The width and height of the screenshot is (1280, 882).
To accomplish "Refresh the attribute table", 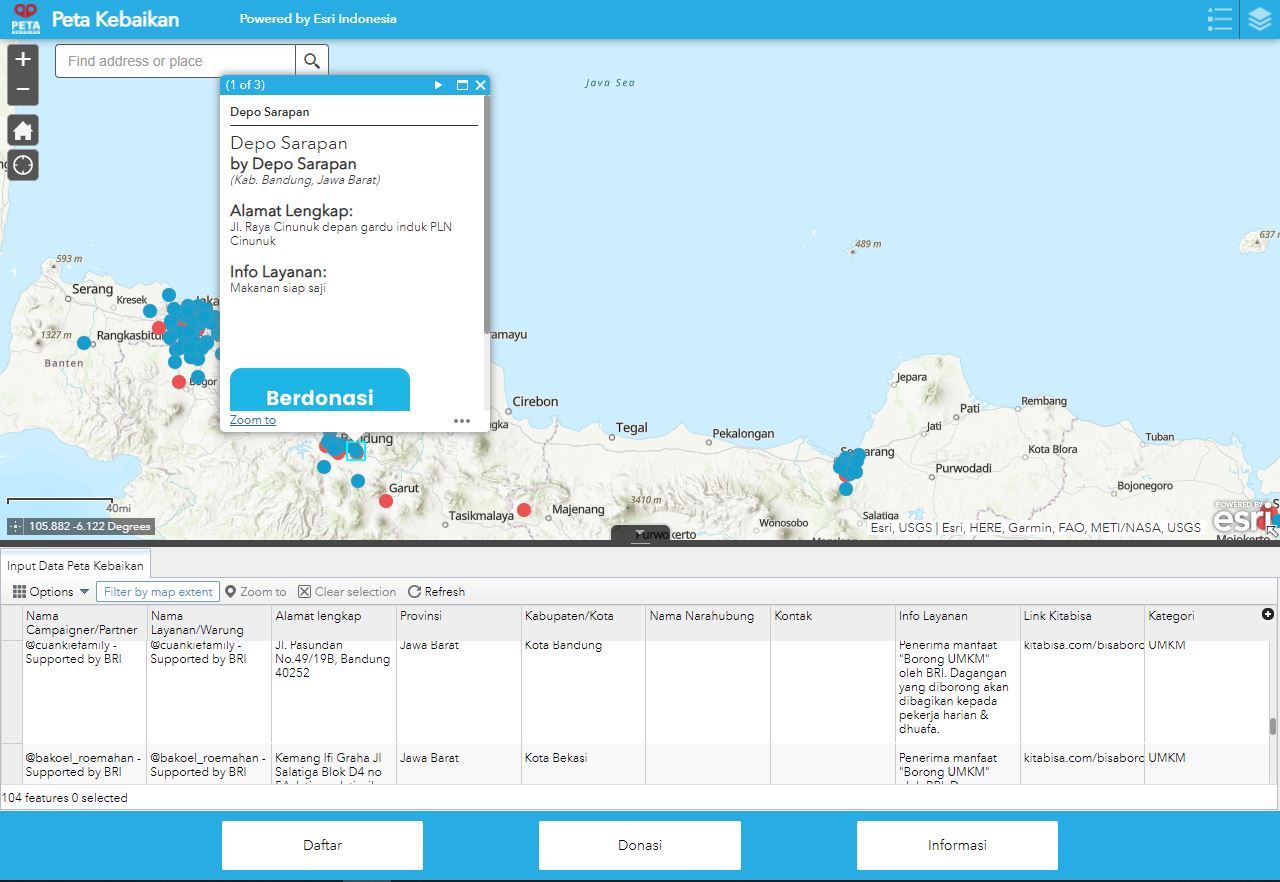I will 437,592.
